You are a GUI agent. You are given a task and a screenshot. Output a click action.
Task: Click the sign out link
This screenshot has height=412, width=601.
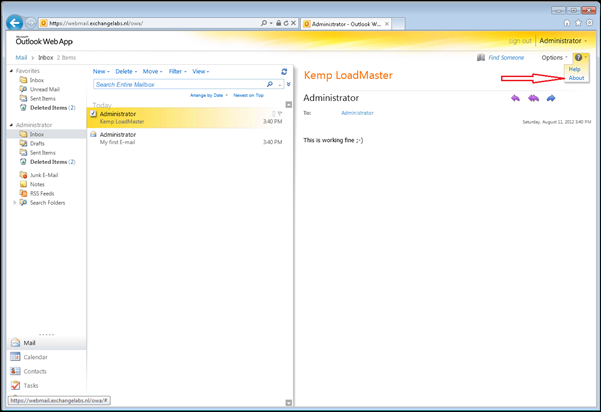[x=519, y=41]
